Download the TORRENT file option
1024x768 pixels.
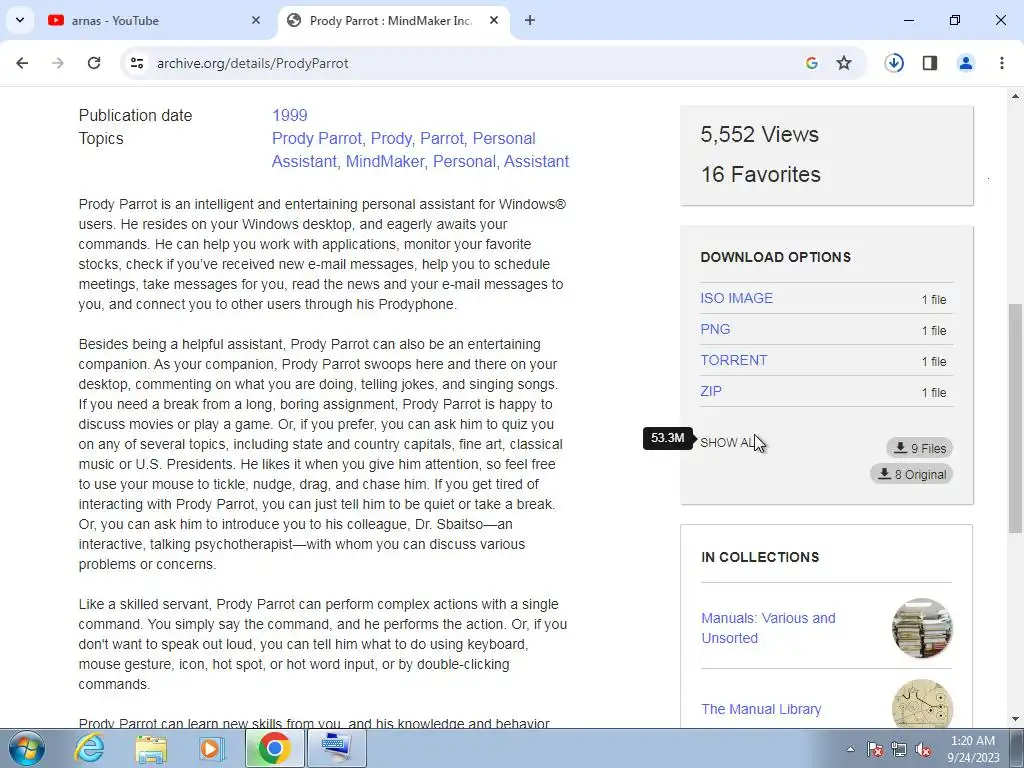[x=733, y=360]
